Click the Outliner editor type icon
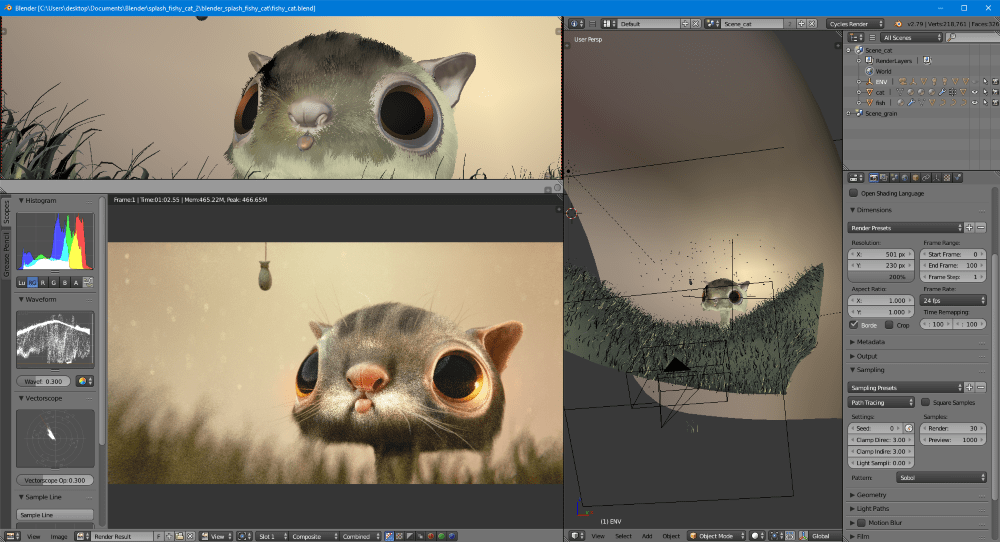This screenshot has width=1000, height=542. click(x=856, y=38)
